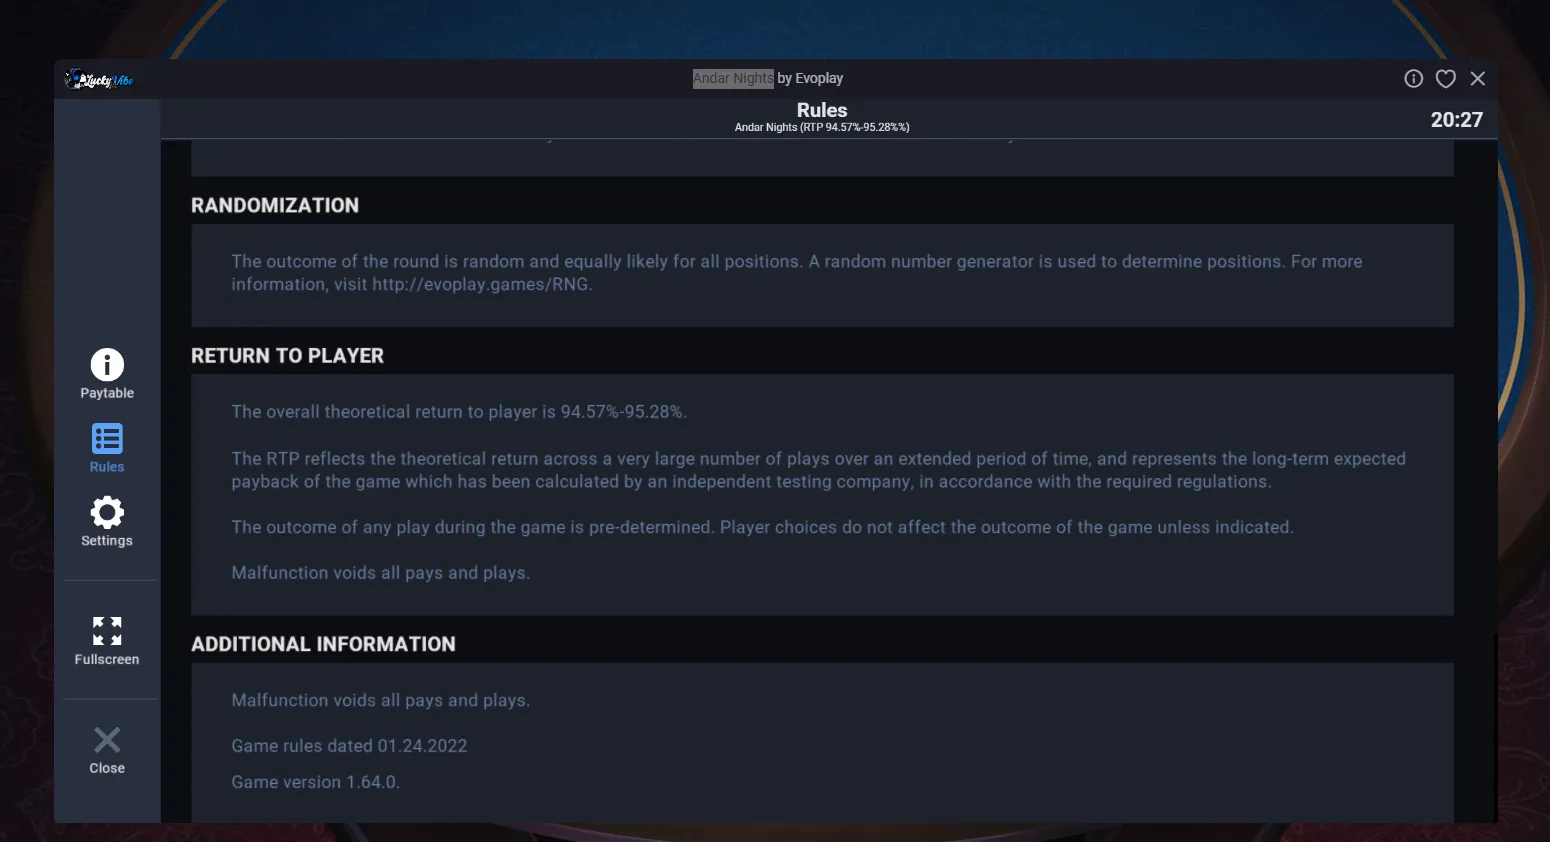Click the rules panel vertical scrollbar

[x=1495, y=728]
